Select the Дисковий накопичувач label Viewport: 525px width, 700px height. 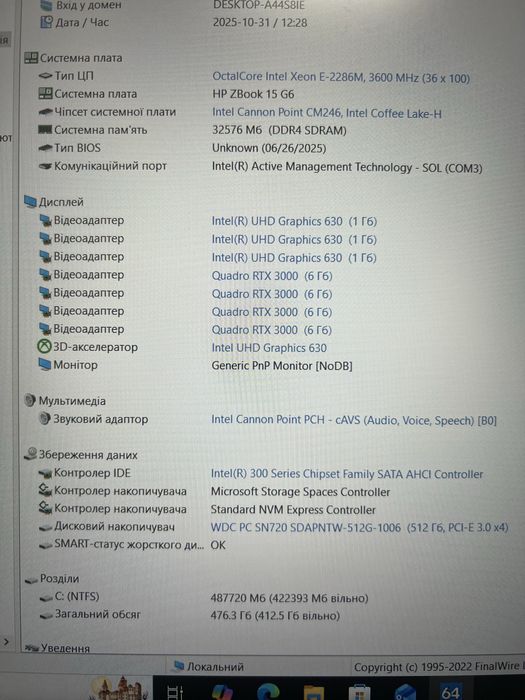(x=114, y=527)
